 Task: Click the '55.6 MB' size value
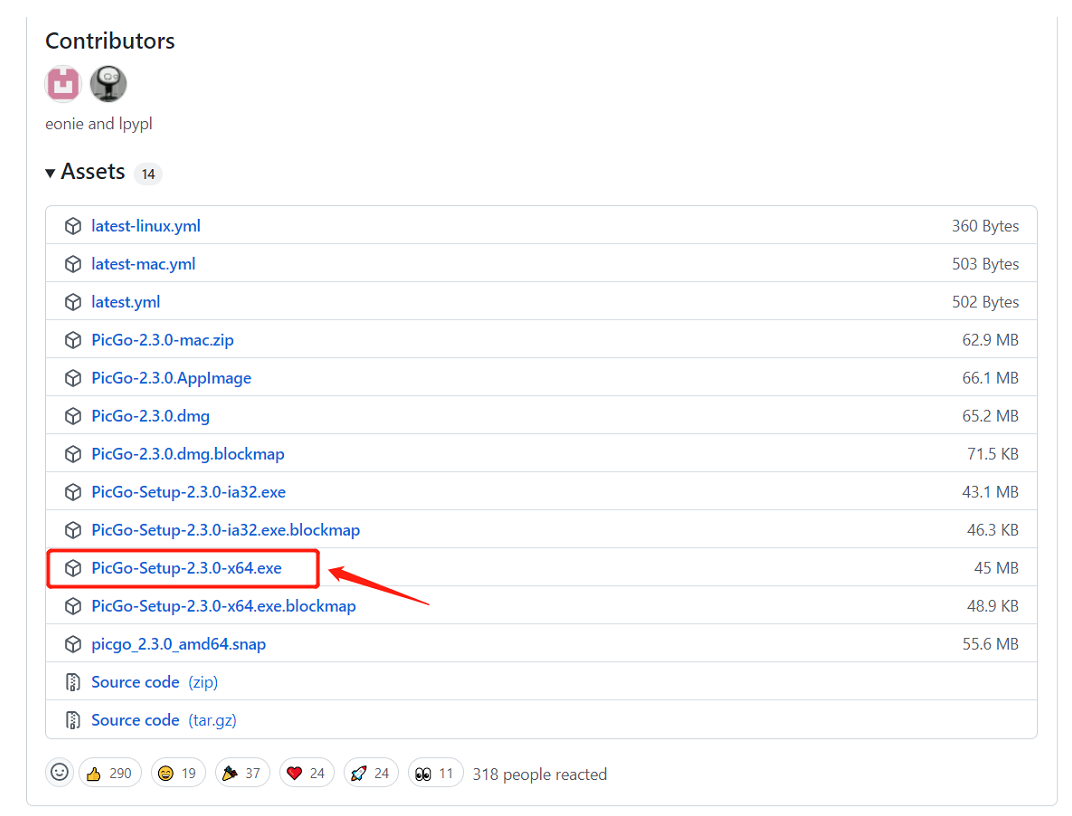pos(991,644)
